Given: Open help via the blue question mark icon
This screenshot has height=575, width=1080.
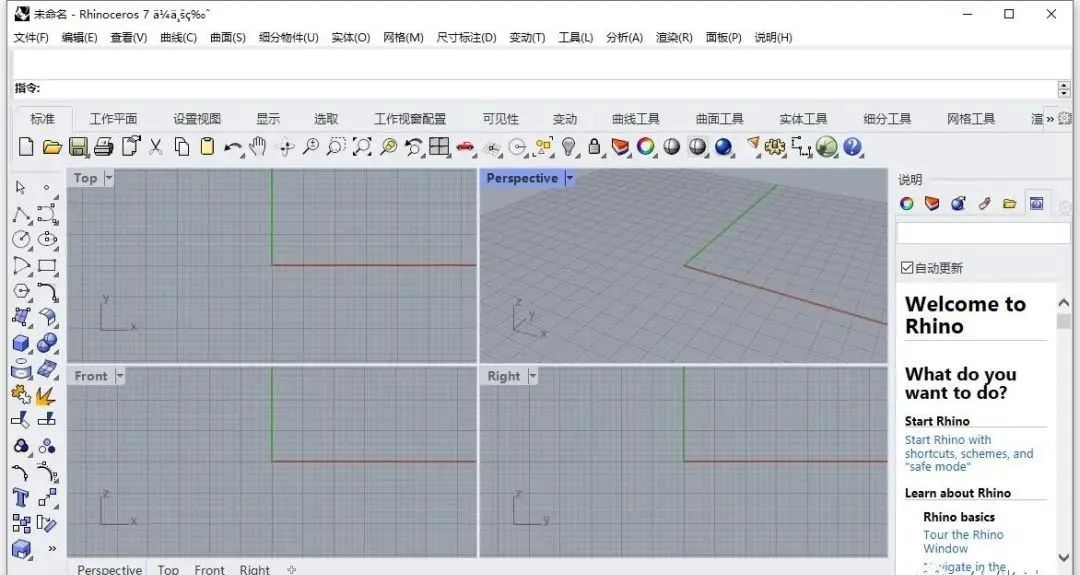Looking at the screenshot, I should click(852, 147).
